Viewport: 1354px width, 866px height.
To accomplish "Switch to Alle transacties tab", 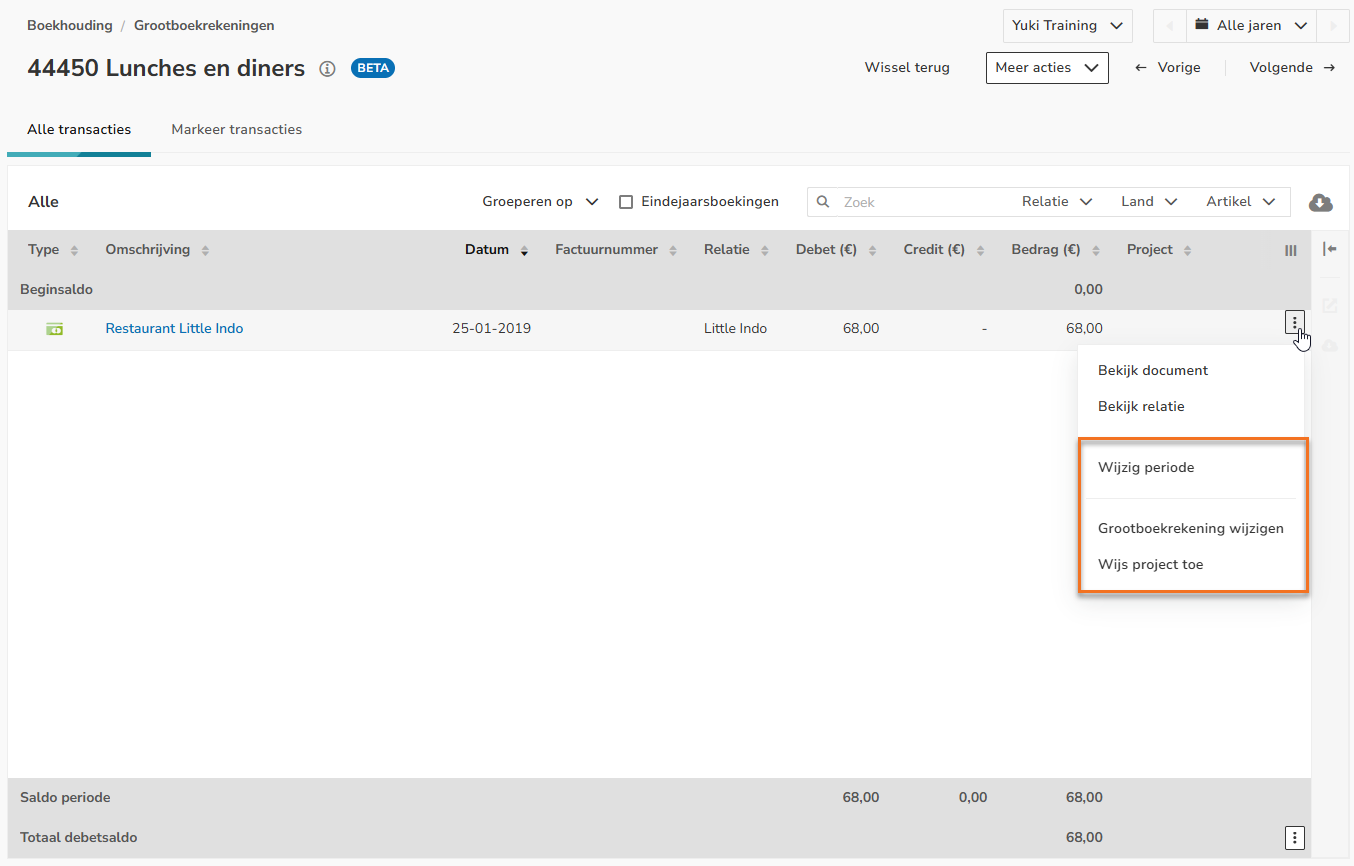I will pyautogui.click(x=79, y=130).
